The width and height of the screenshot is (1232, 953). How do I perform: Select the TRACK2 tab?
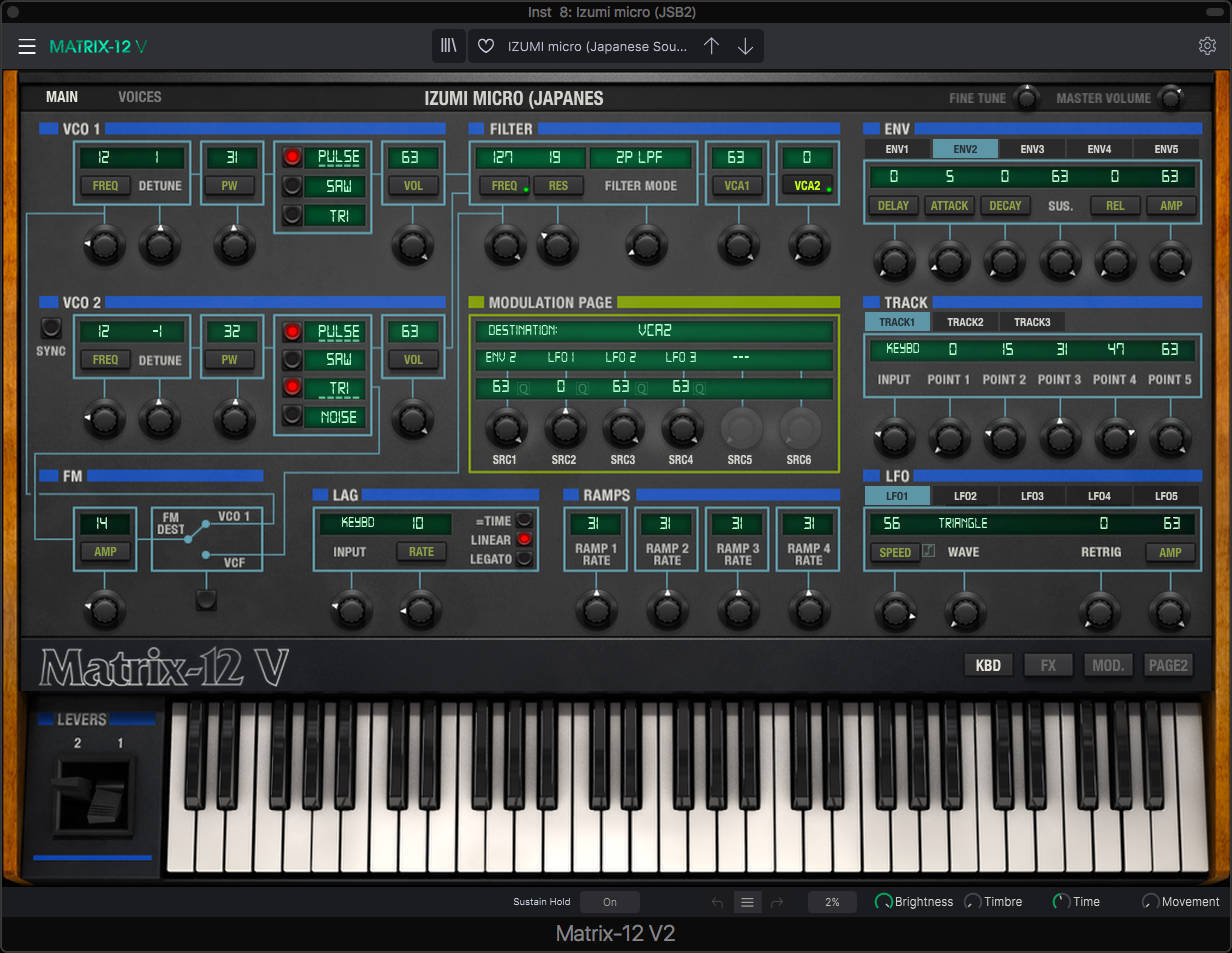coord(965,322)
